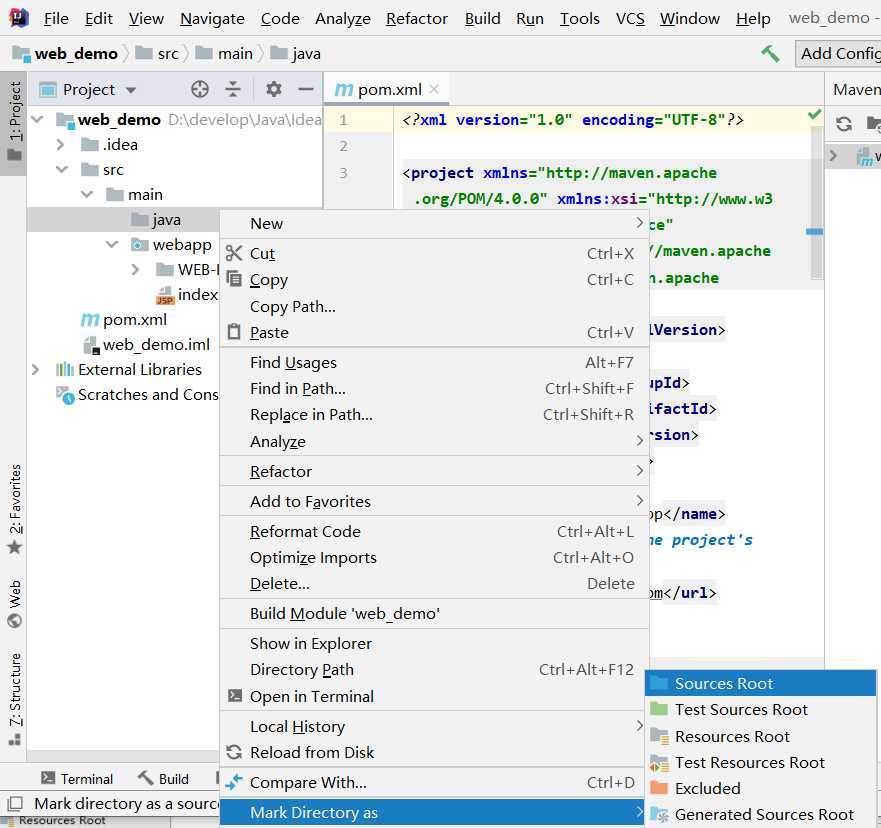Select Local History submenu
Image resolution: width=881 pixels, height=828 pixels.
pos(434,726)
